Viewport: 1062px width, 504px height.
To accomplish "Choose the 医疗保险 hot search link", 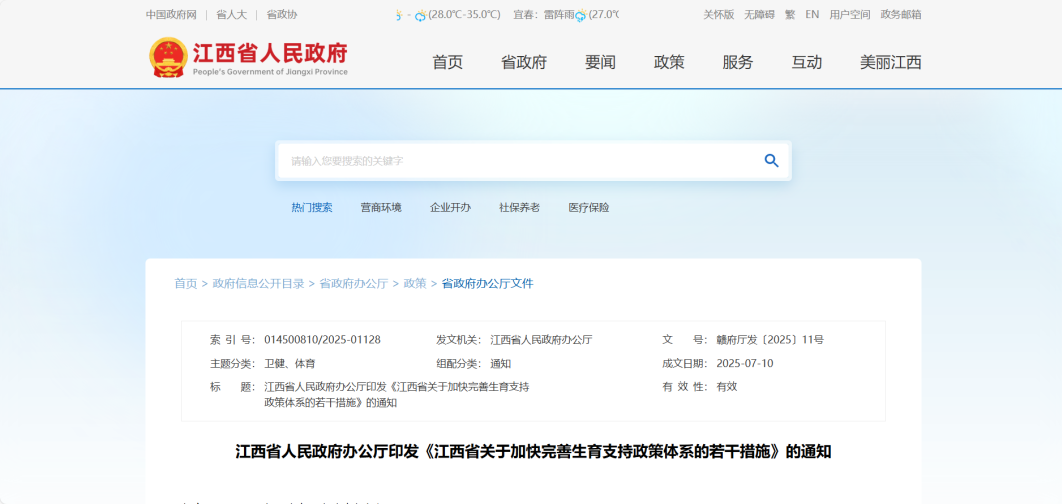I will [x=588, y=208].
